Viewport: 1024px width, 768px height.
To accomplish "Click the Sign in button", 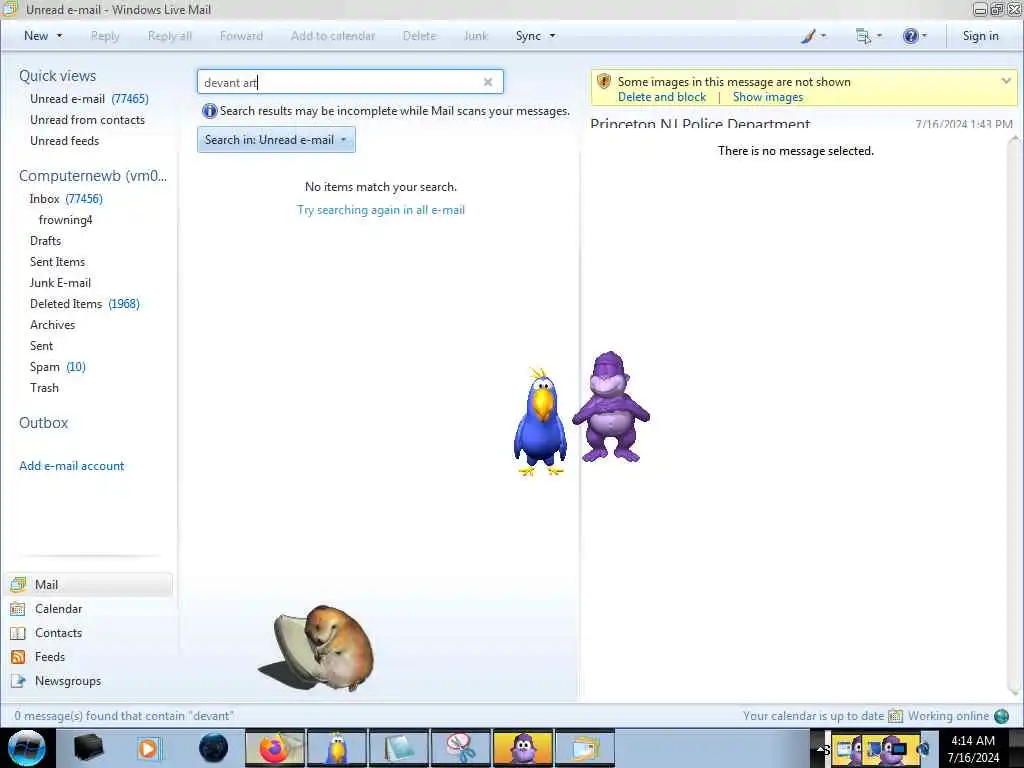I will tap(980, 36).
